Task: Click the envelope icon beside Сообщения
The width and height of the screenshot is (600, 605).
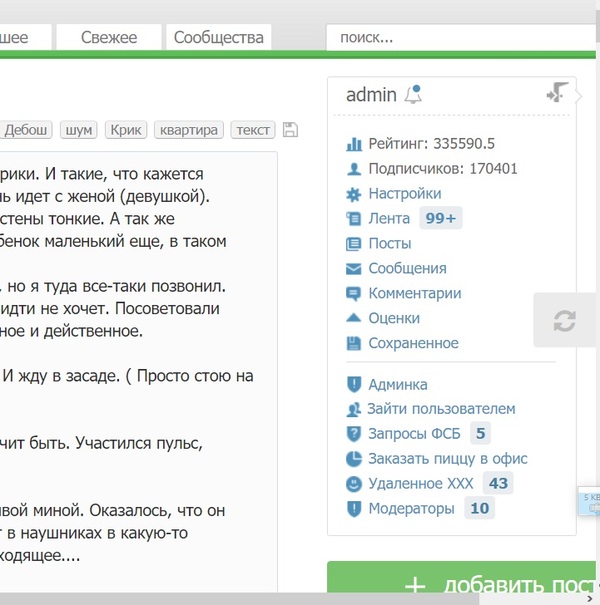Action: click(x=353, y=269)
